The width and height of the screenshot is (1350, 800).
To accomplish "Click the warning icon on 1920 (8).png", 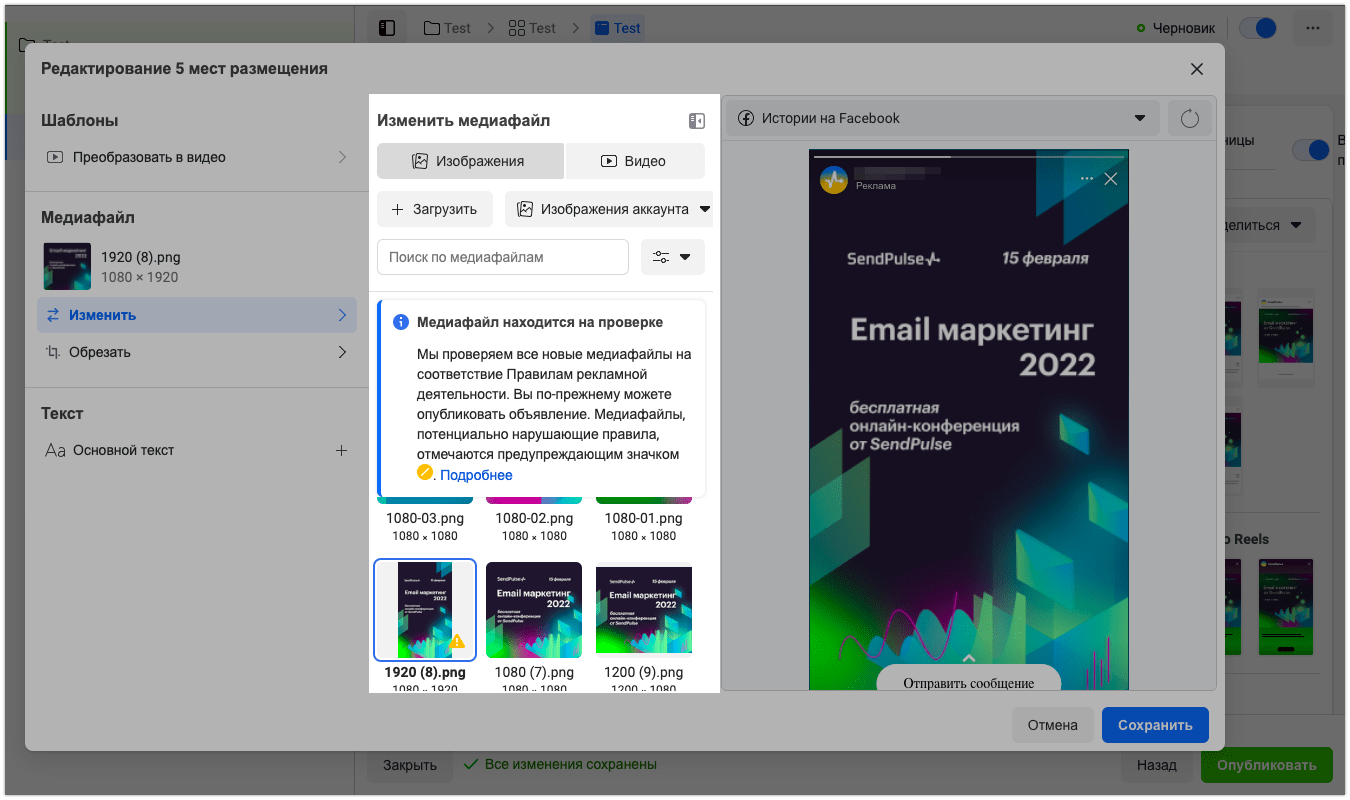I will coord(457,642).
